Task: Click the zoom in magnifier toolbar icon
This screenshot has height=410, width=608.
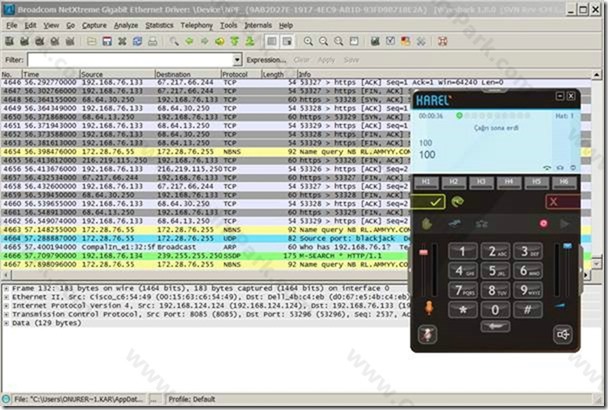Action: [308, 41]
